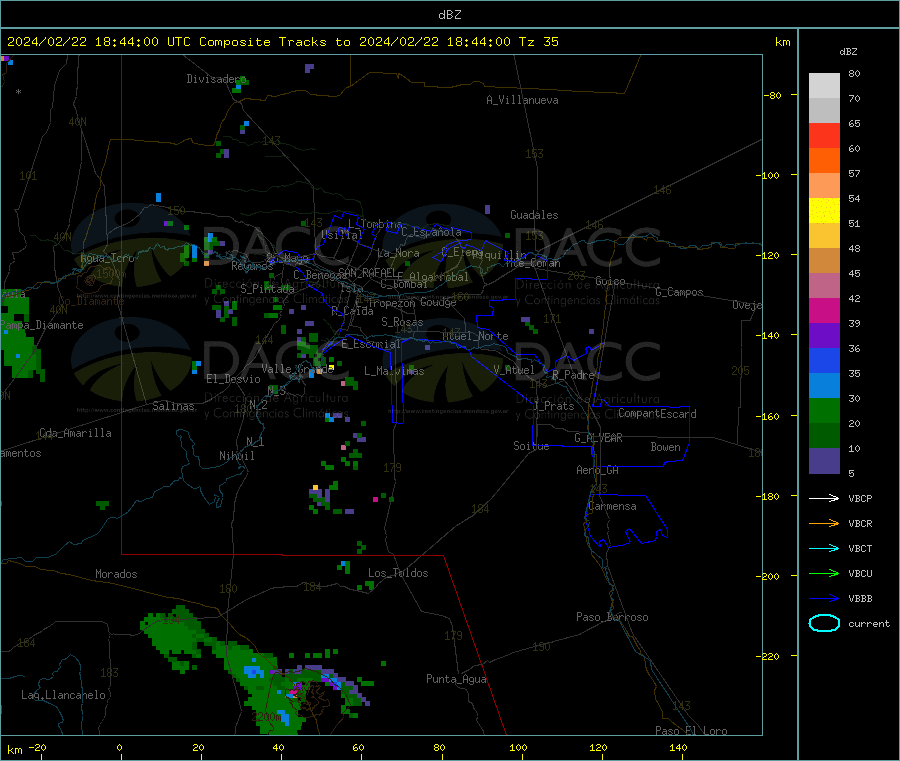Screen dimensions: 900x761
Task: Select the green 20 dBZ color swatch
Action: pyautogui.click(x=824, y=410)
